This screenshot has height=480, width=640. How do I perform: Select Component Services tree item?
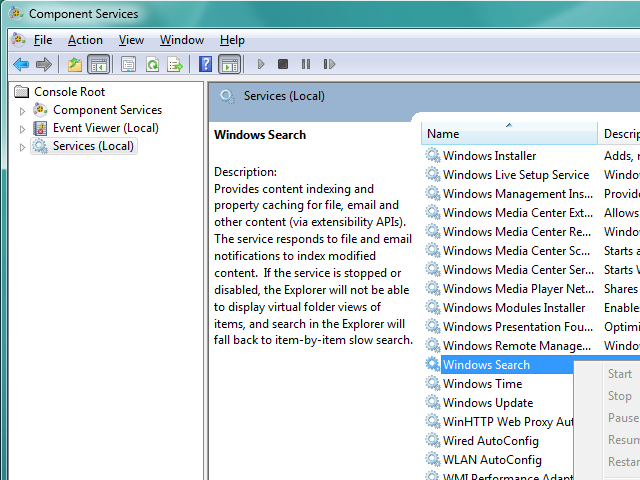pos(107,110)
